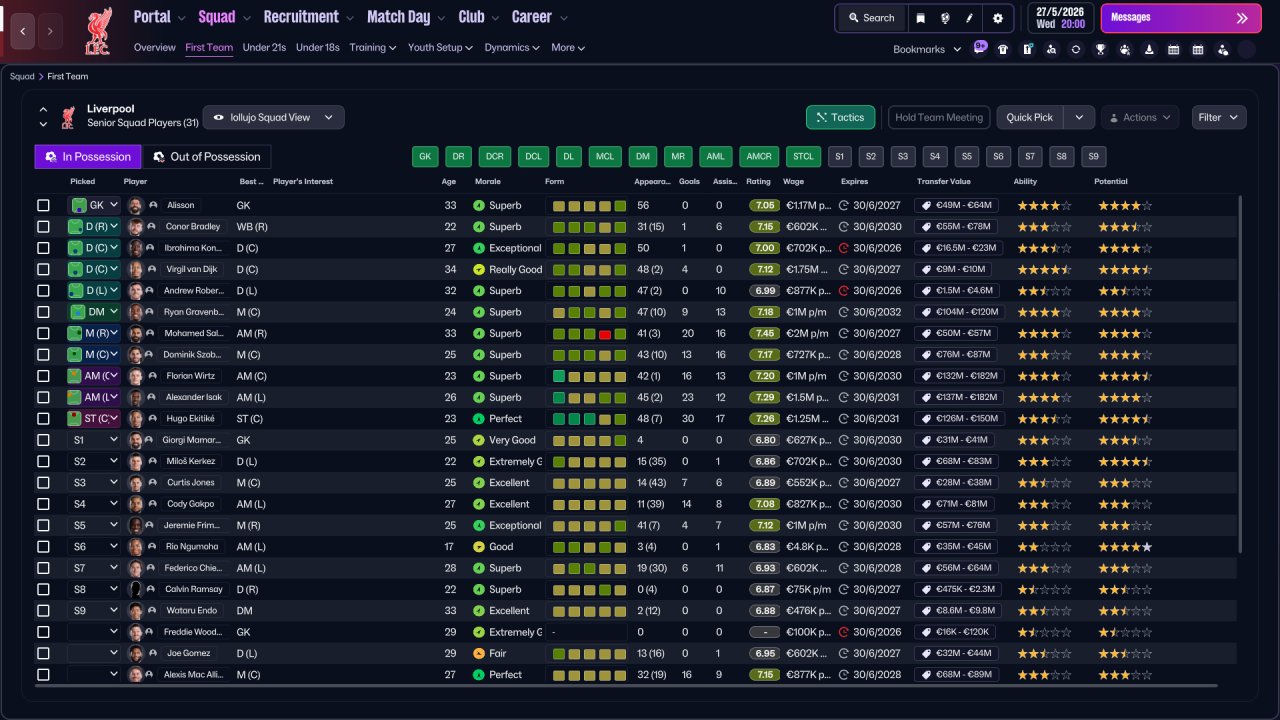Screen dimensions: 1280x720
Task: Tick Mohamed Salah's row checkbox
Action: [x=43, y=333]
